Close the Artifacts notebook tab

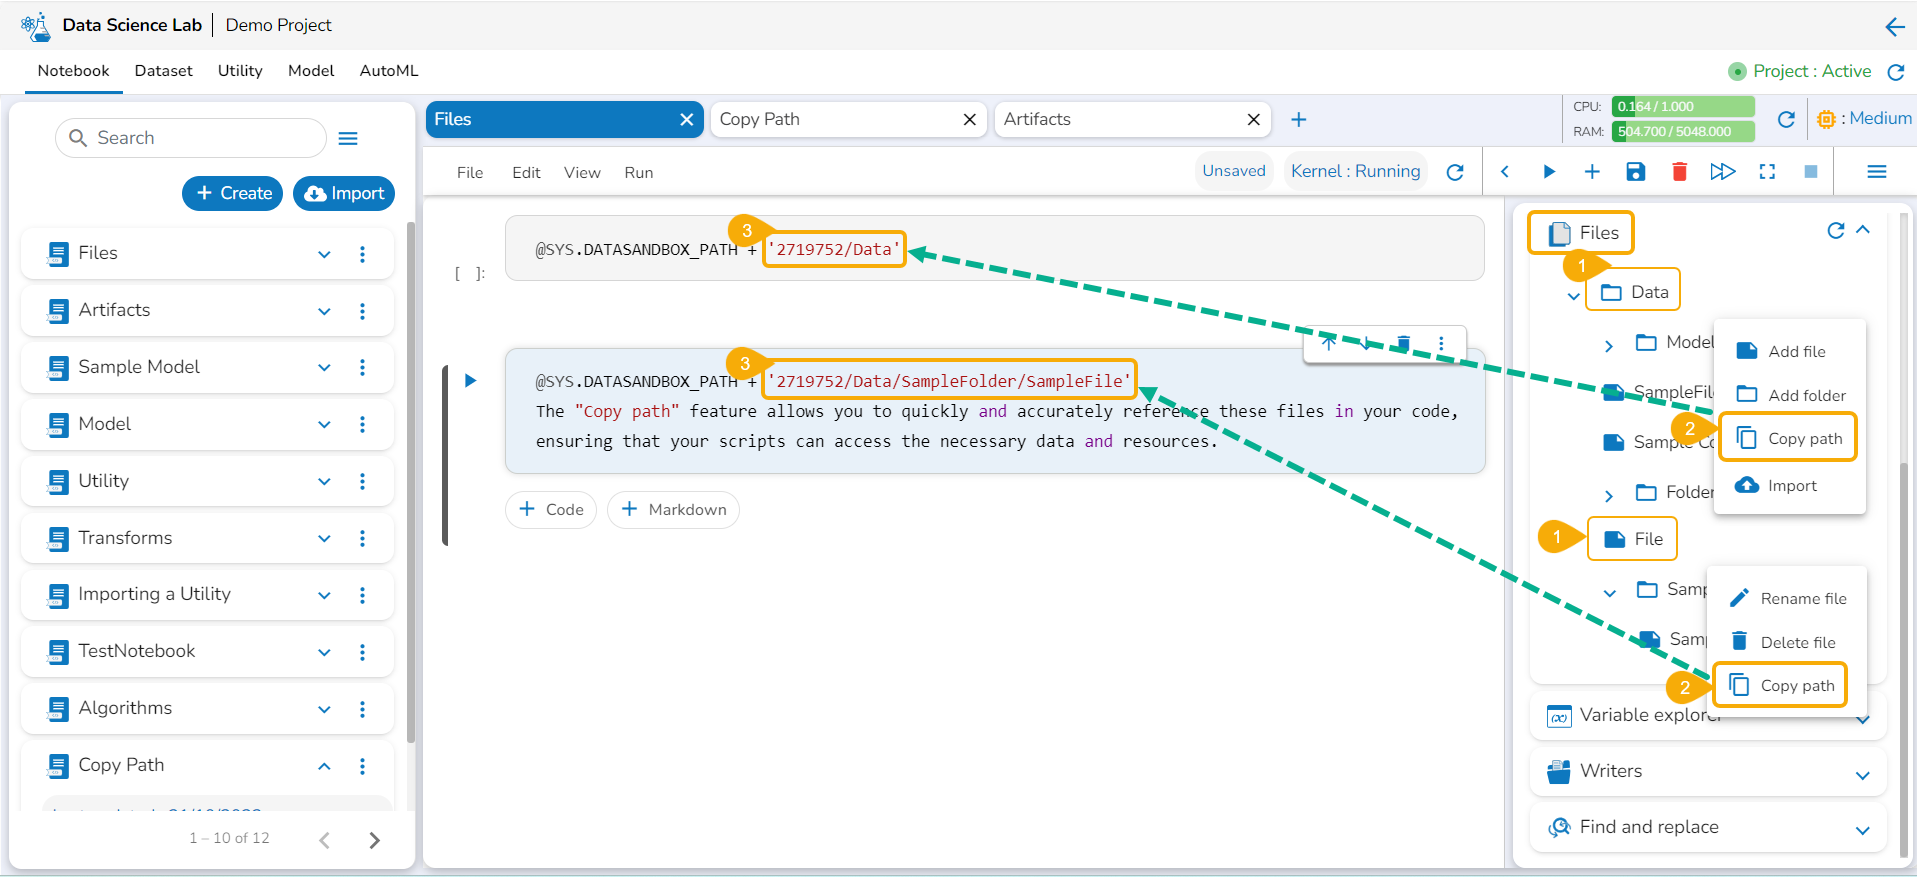click(x=1253, y=120)
